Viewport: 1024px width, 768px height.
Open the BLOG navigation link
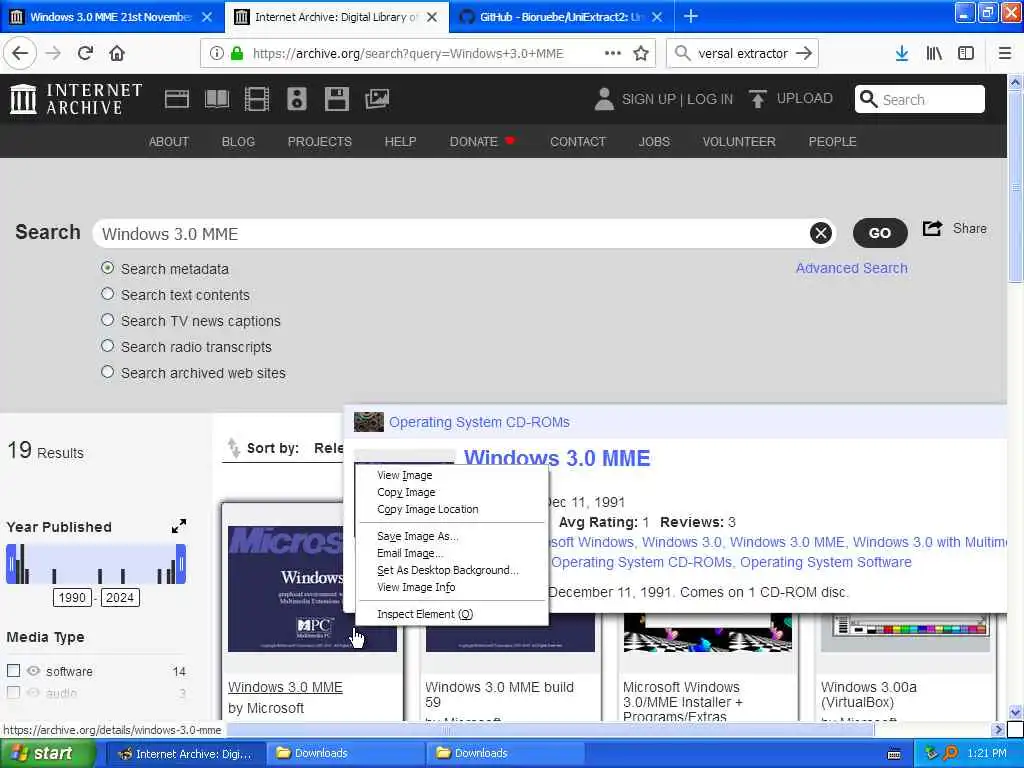click(238, 142)
